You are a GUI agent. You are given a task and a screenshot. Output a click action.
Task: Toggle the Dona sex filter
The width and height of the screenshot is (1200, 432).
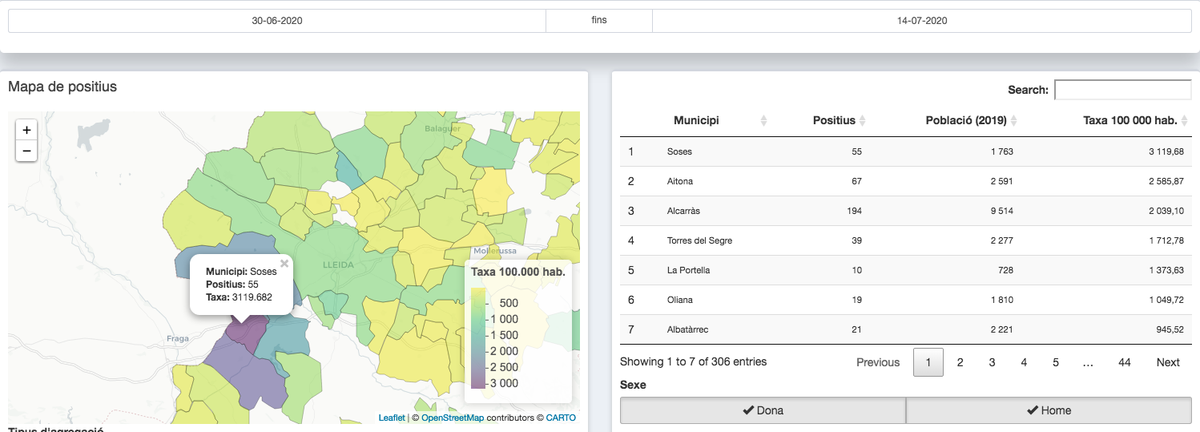[763, 410]
